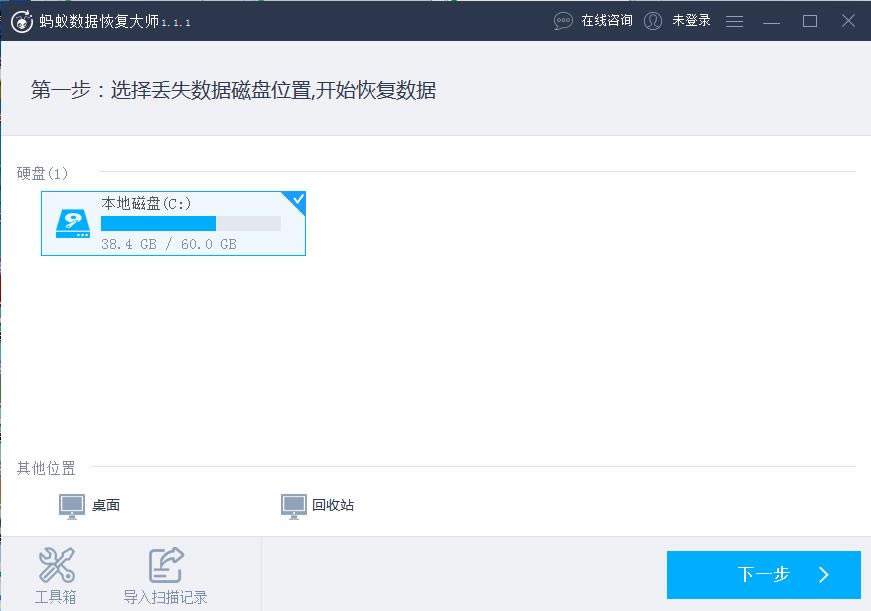
Task: Click the app logo in the title bar
Action: [x=22, y=22]
